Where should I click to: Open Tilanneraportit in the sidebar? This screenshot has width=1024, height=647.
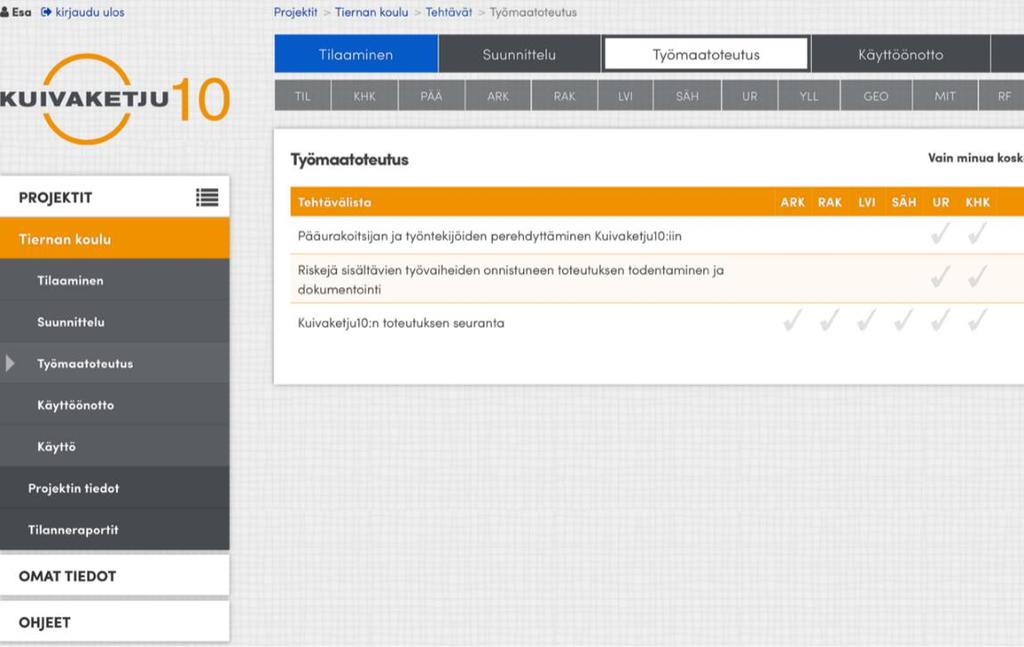[x=115, y=529]
